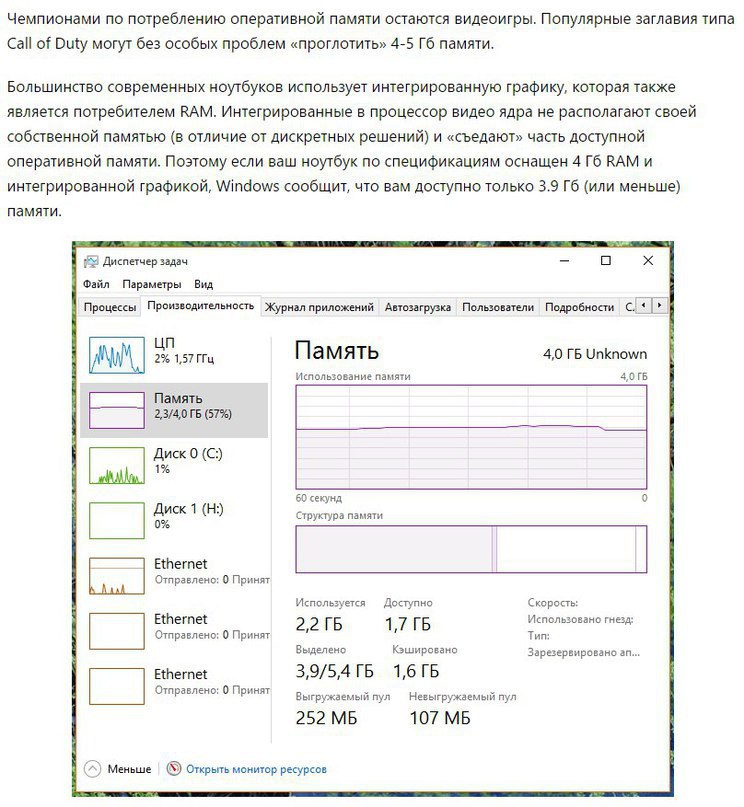Viewport: 744px width, 807px height.
Task: Click the Выгружаемый пул 252 МБ value
Action: click(x=326, y=718)
